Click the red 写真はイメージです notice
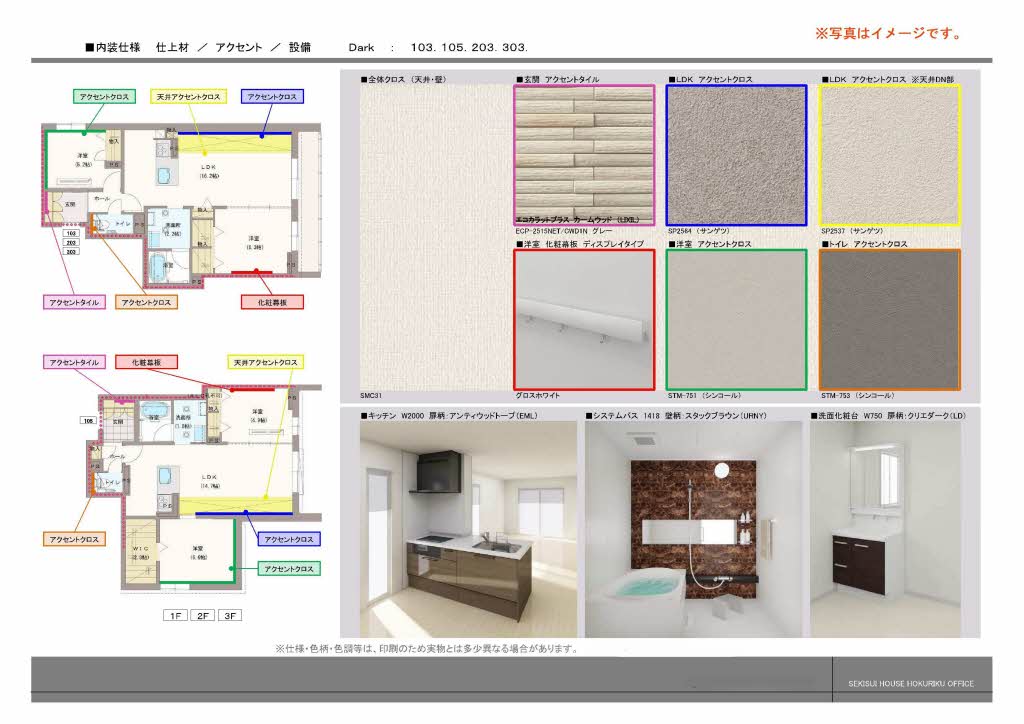Image resolution: width=1024 pixels, height=724 pixels. tap(888, 34)
